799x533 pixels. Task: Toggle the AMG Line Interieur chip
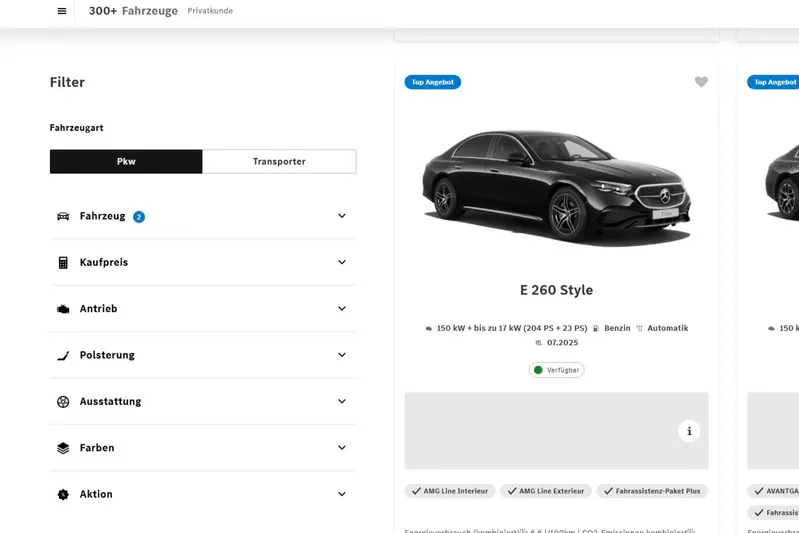tap(449, 491)
